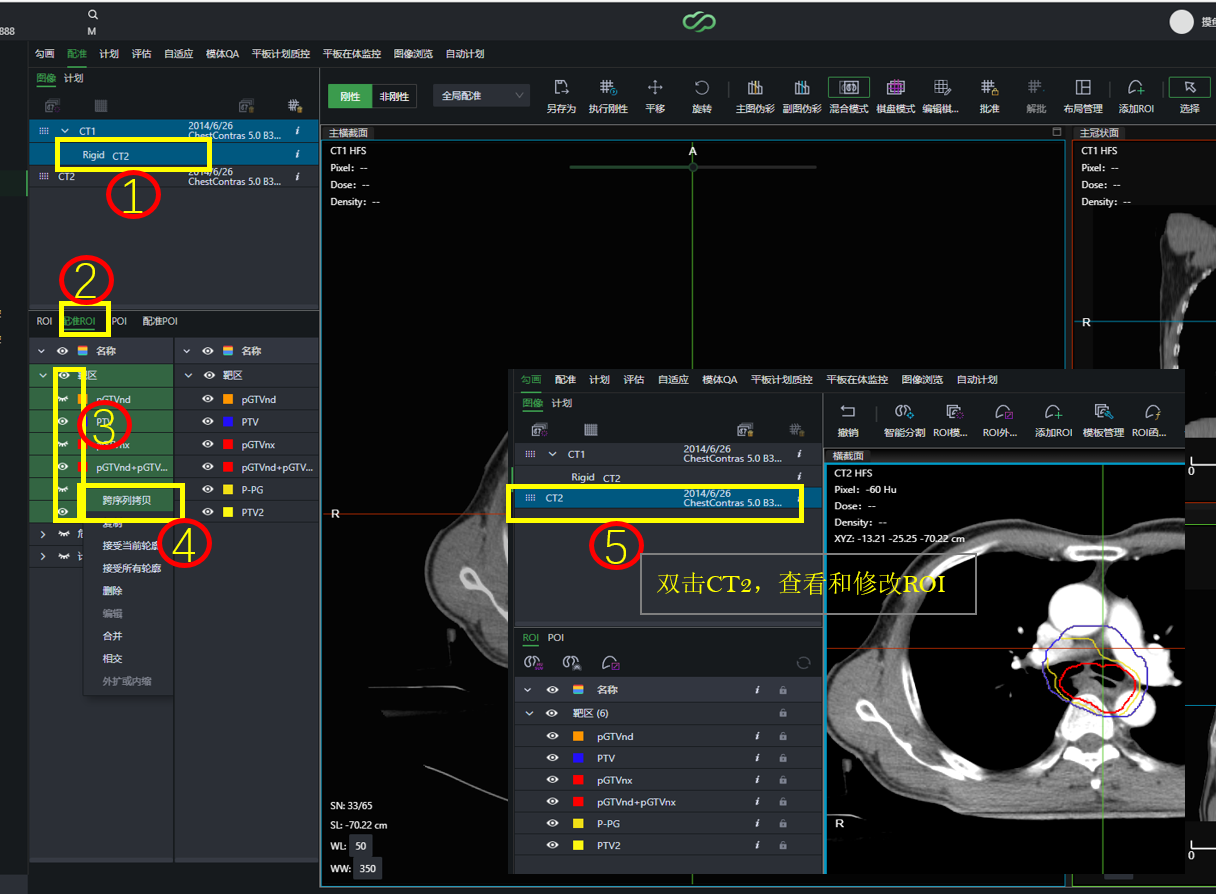
Task: Hide the P-PG ROI in the inset list
Action: (551, 824)
